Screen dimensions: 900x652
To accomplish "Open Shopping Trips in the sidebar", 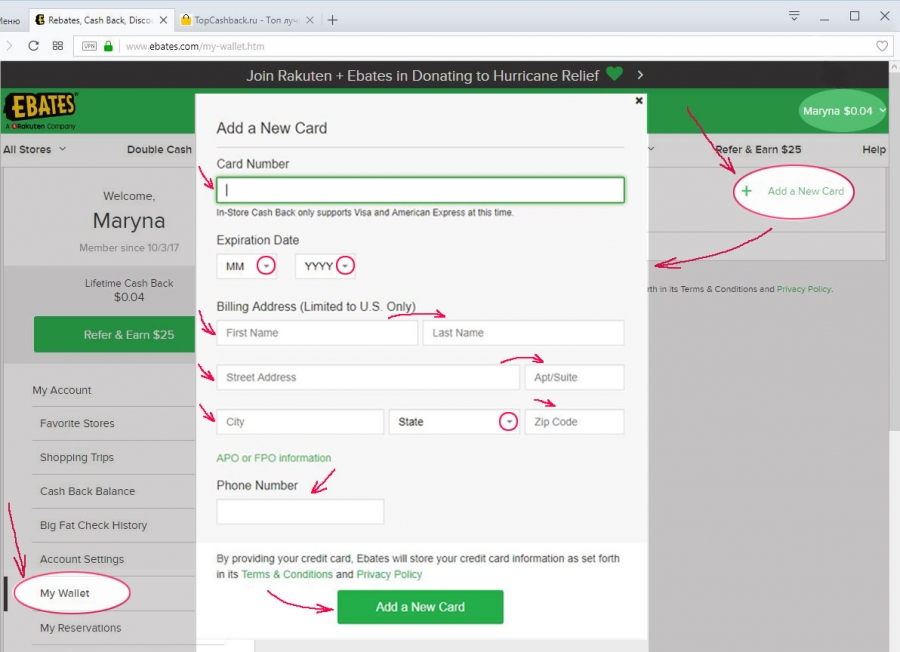I will [x=77, y=457].
